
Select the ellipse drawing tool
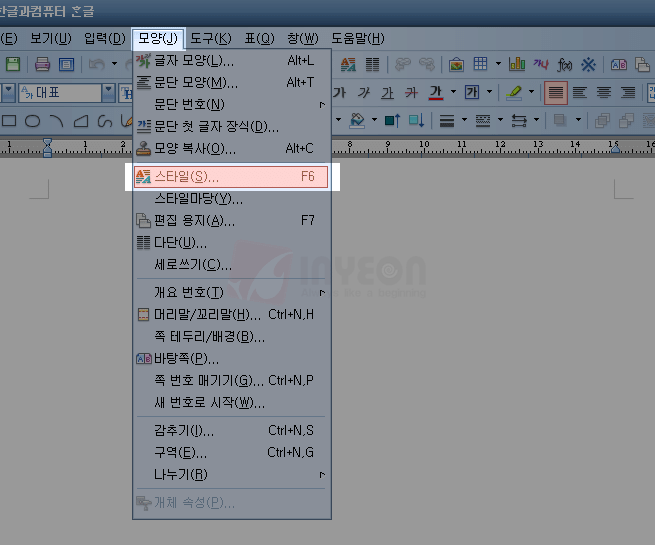[x=33, y=121]
